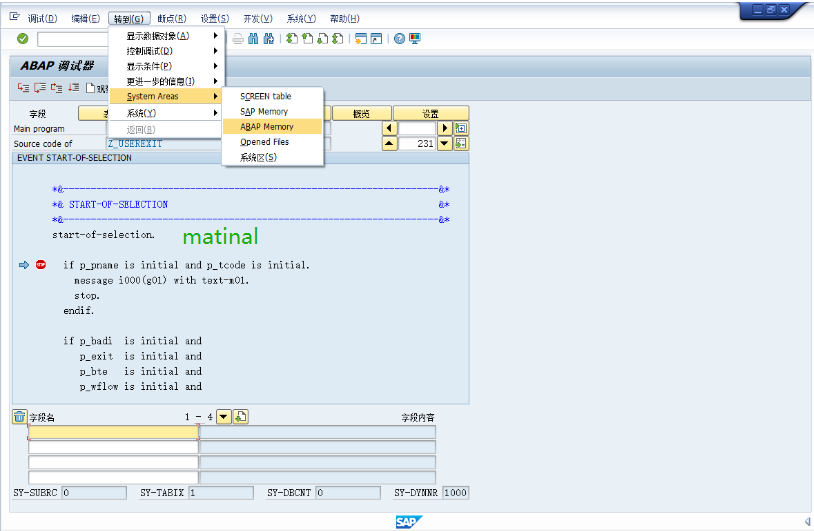This screenshot has height=531, width=814.
Task: Click System Areas in the 转到 menu
Action: (x=167, y=96)
